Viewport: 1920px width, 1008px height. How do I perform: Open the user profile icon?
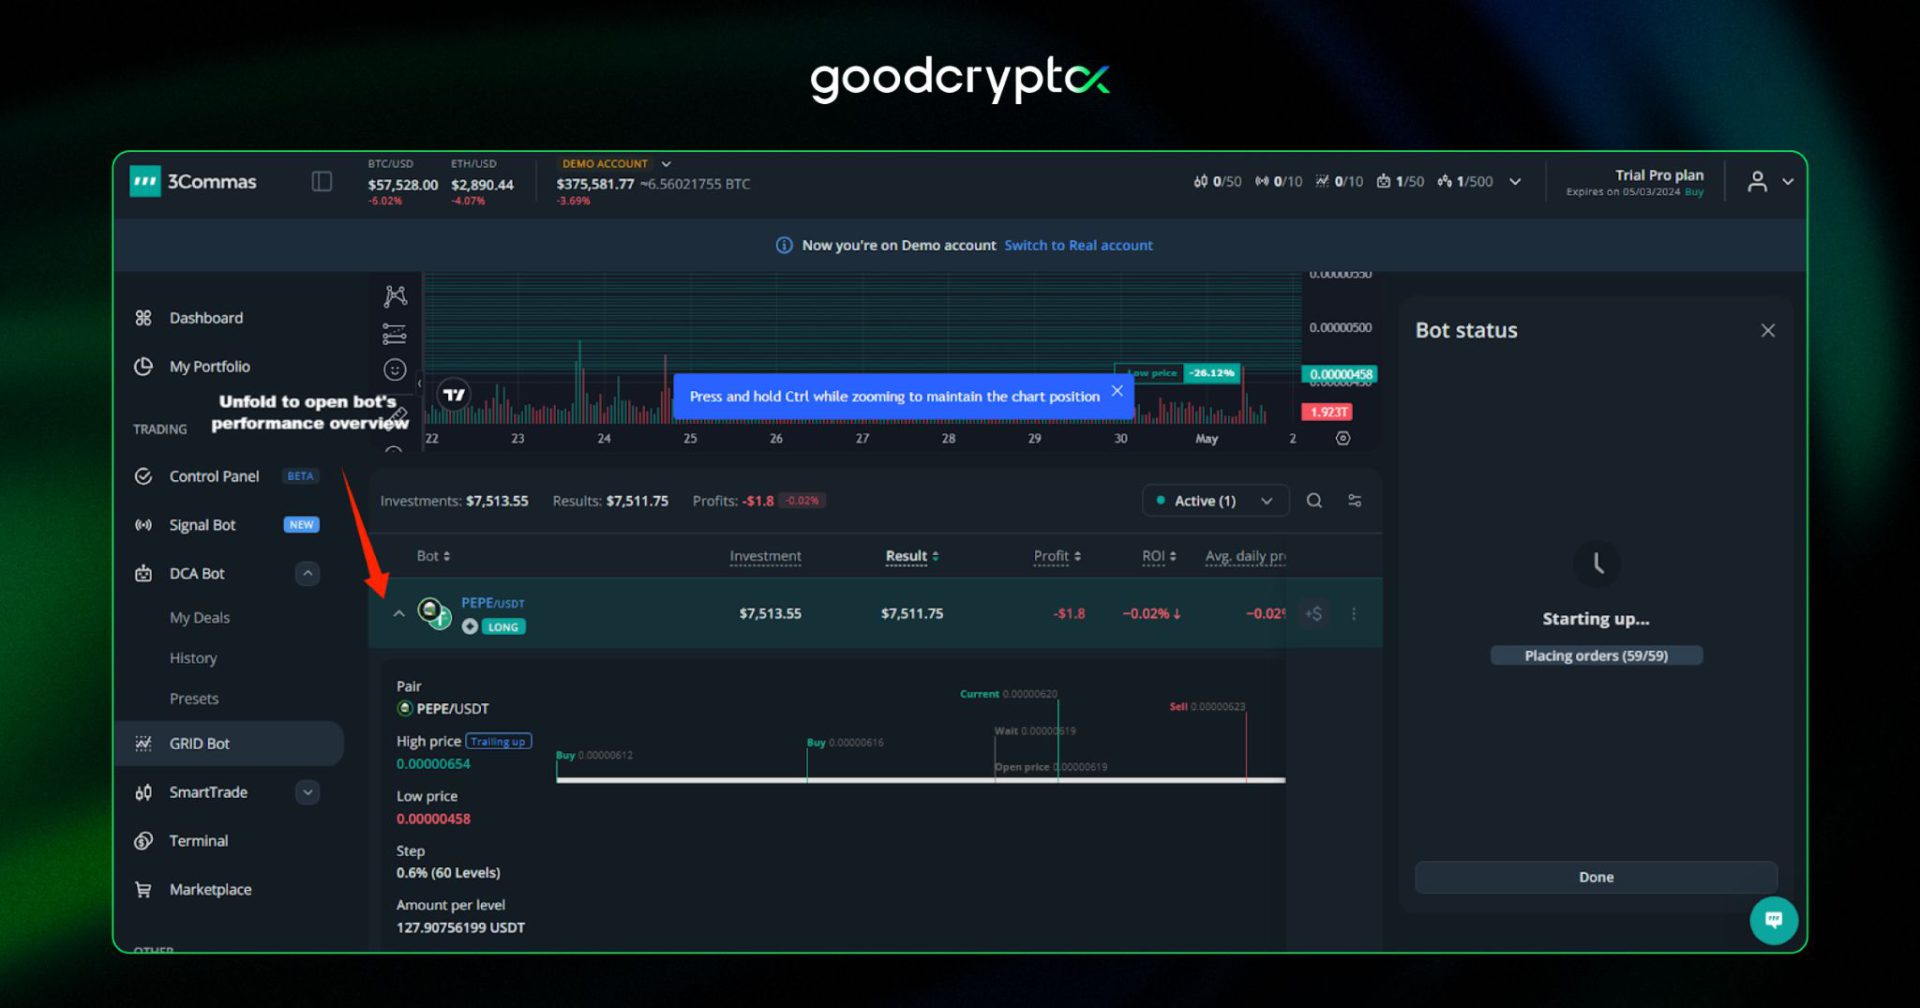point(1757,181)
